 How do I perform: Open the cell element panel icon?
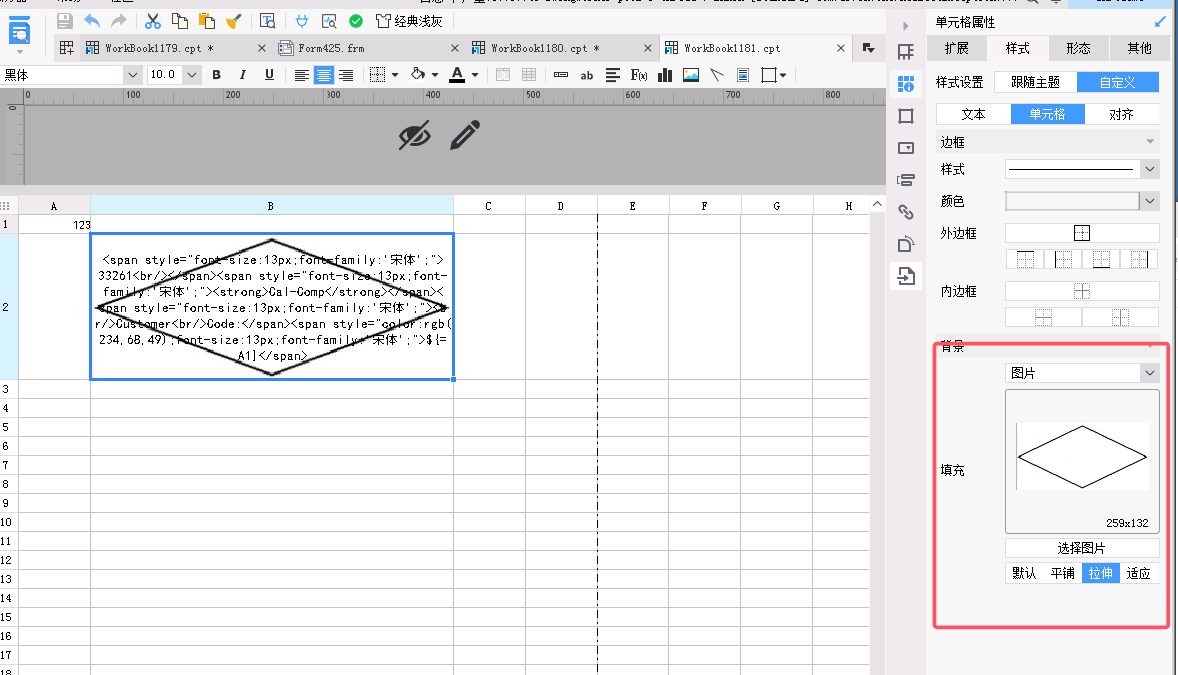coord(906,52)
